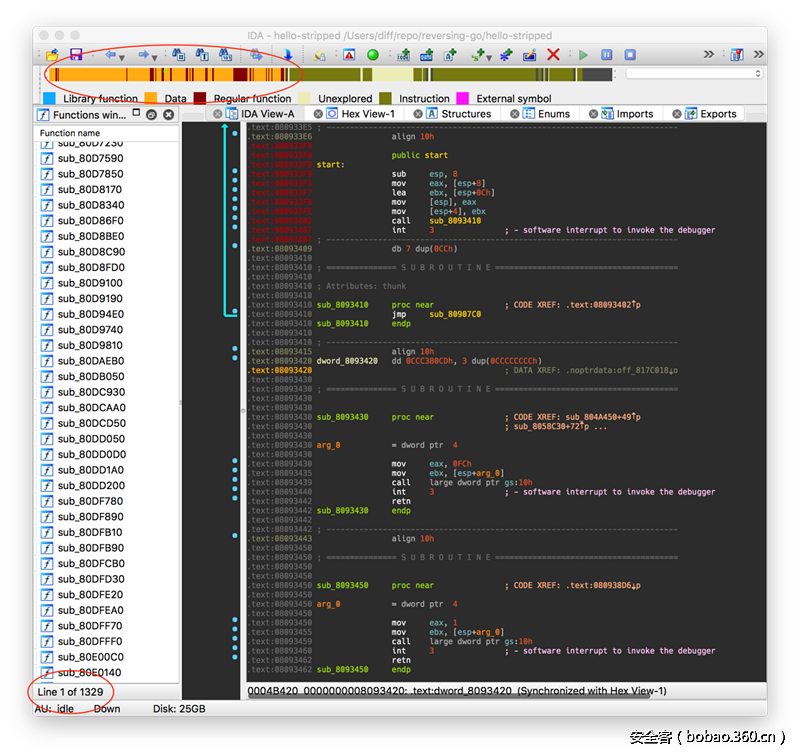
Task: Open the Imports tab
Action: (x=634, y=114)
